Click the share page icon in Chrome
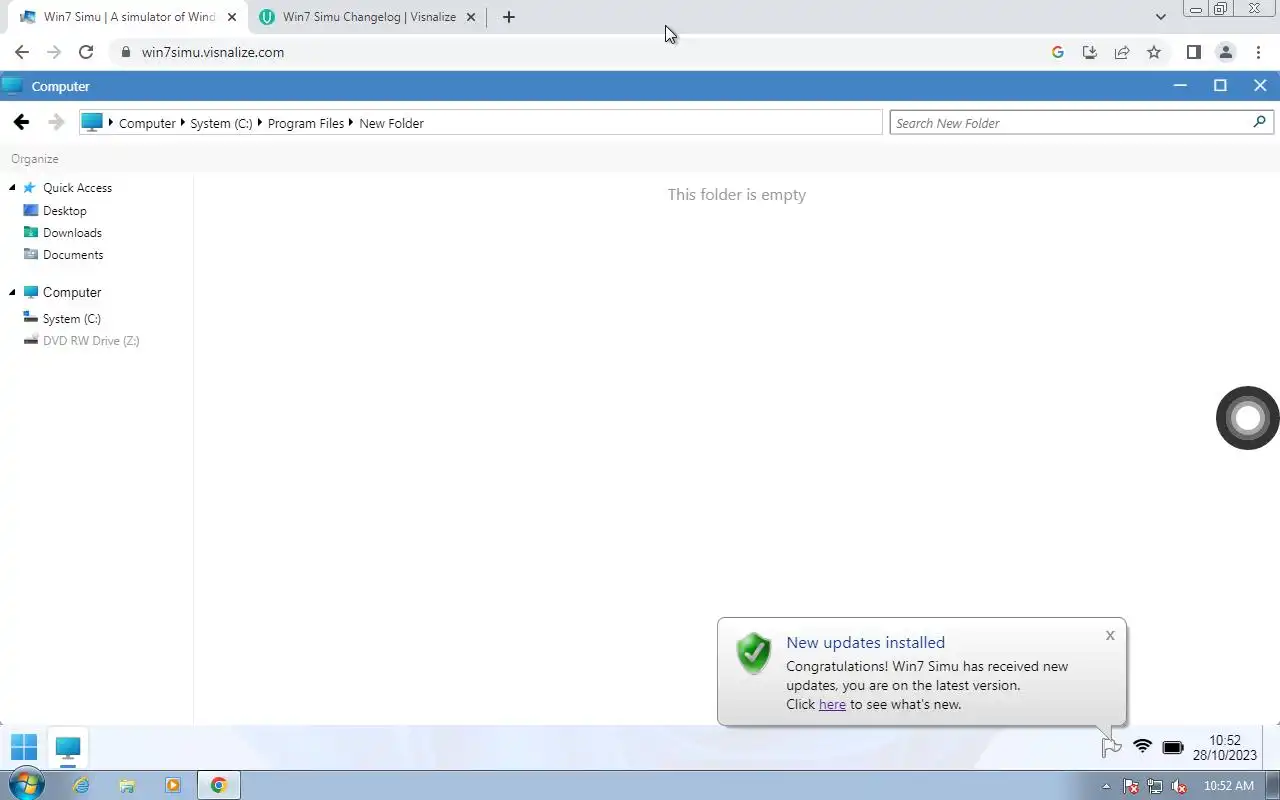 click(x=1122, y=52)
